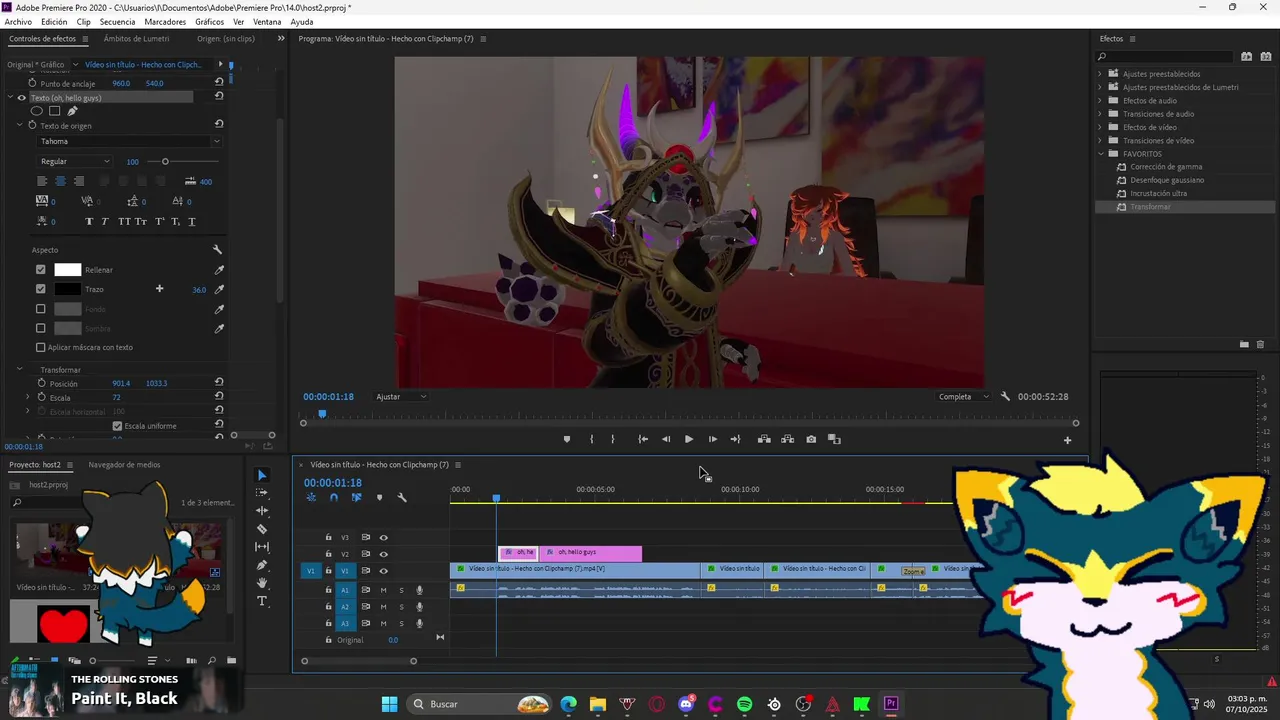Screen dimensions: 1280x720
Task: Open the Archivo menu
Action: point(18,22)
